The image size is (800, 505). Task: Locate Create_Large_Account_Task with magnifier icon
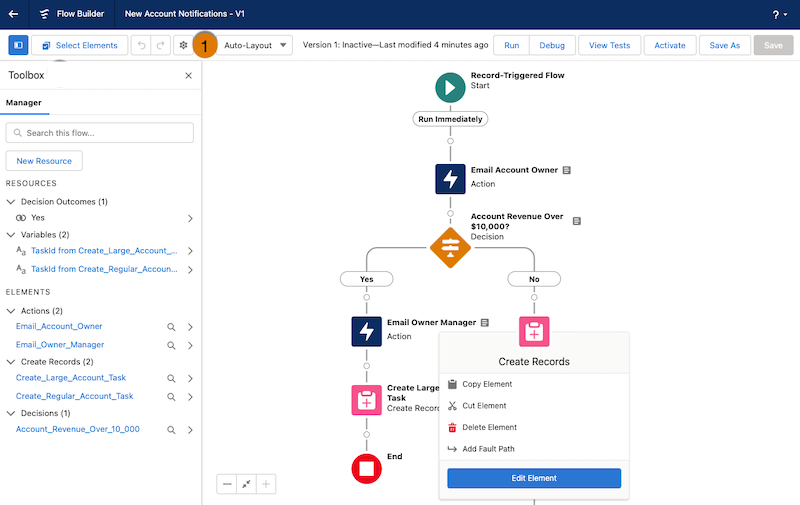point(171,378)
